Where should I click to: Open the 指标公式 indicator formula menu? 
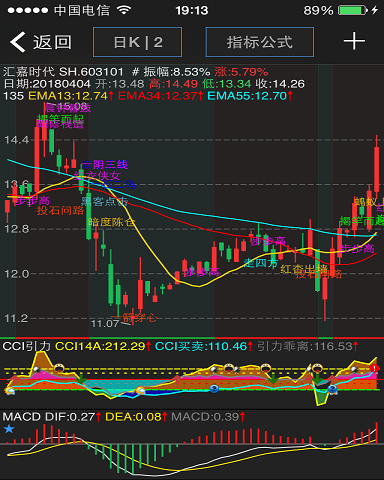point(260,42)
